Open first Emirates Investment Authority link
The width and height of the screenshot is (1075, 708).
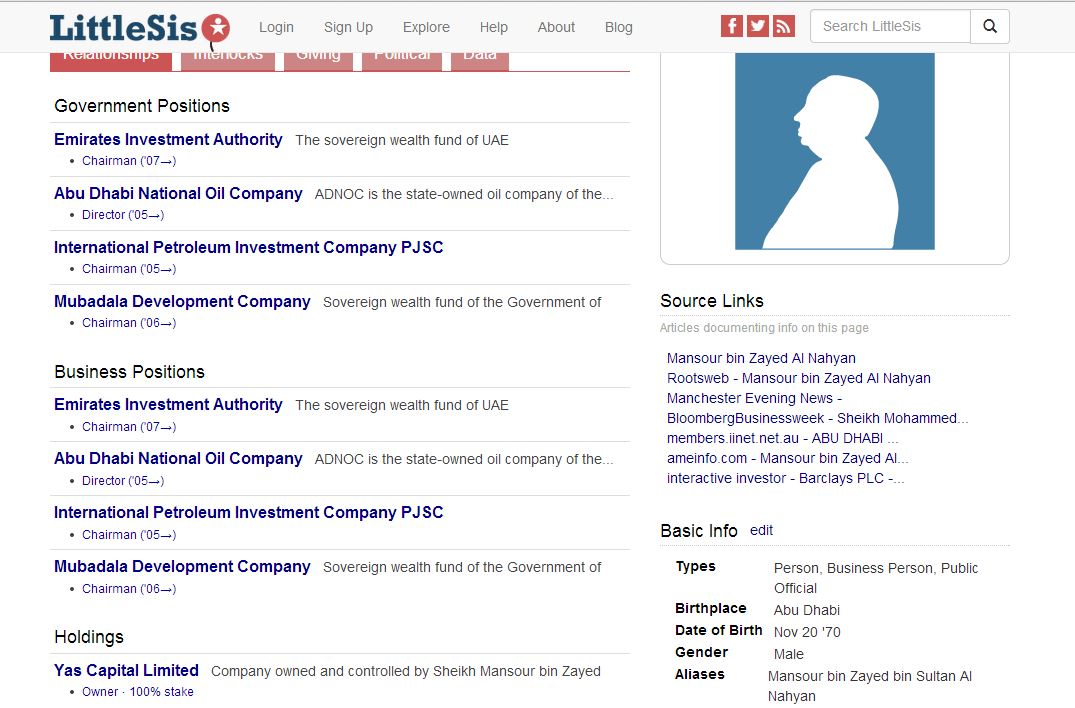coord(168,140)
